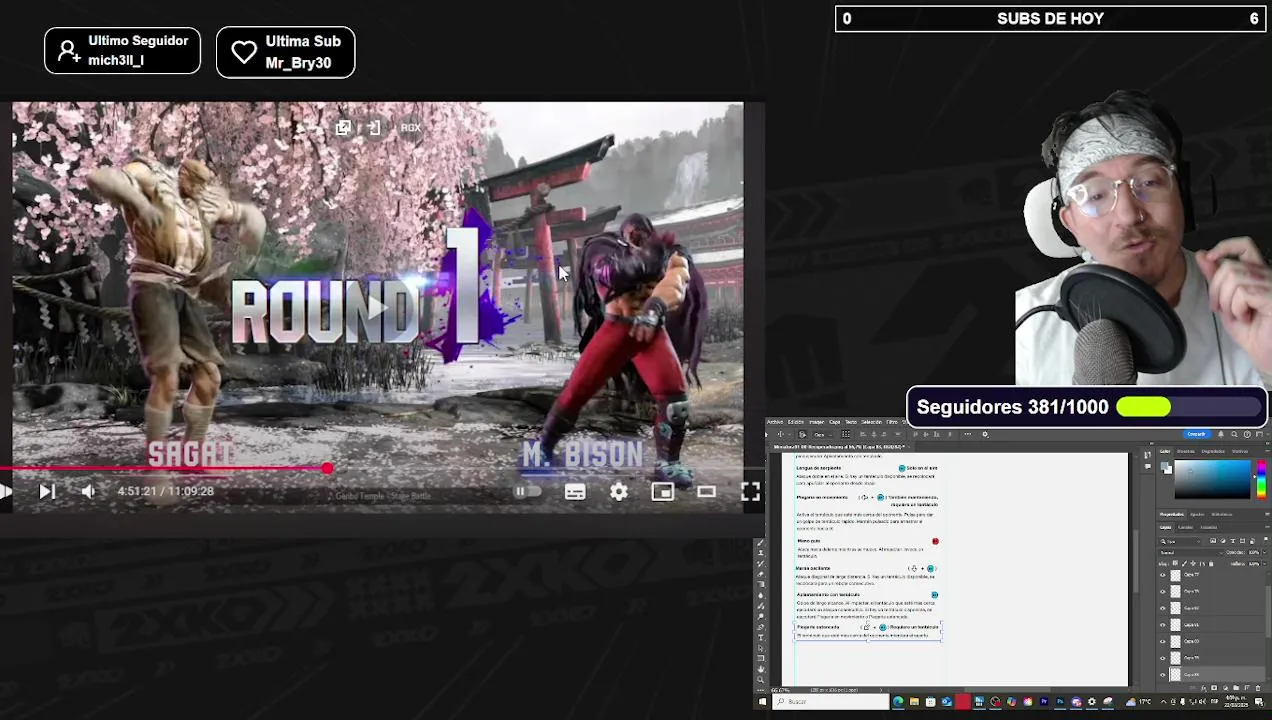Mute the YouTube video volume

(x=88, y=491)
